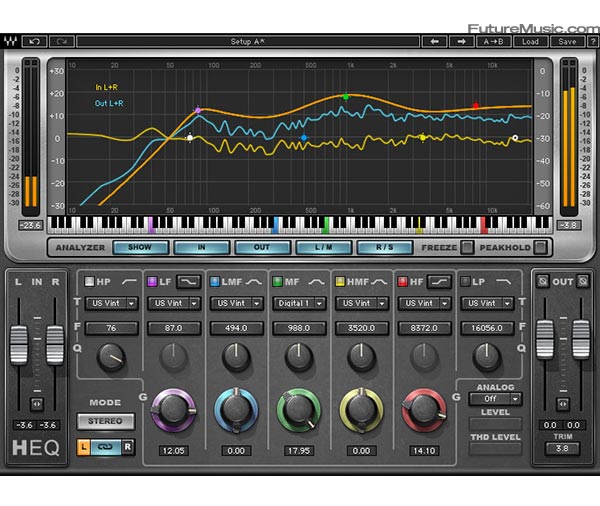The height and width of the screenshot is (506, 600).
Task: Click the Load button
Action: pyautogui.click(x=530, y=41)
